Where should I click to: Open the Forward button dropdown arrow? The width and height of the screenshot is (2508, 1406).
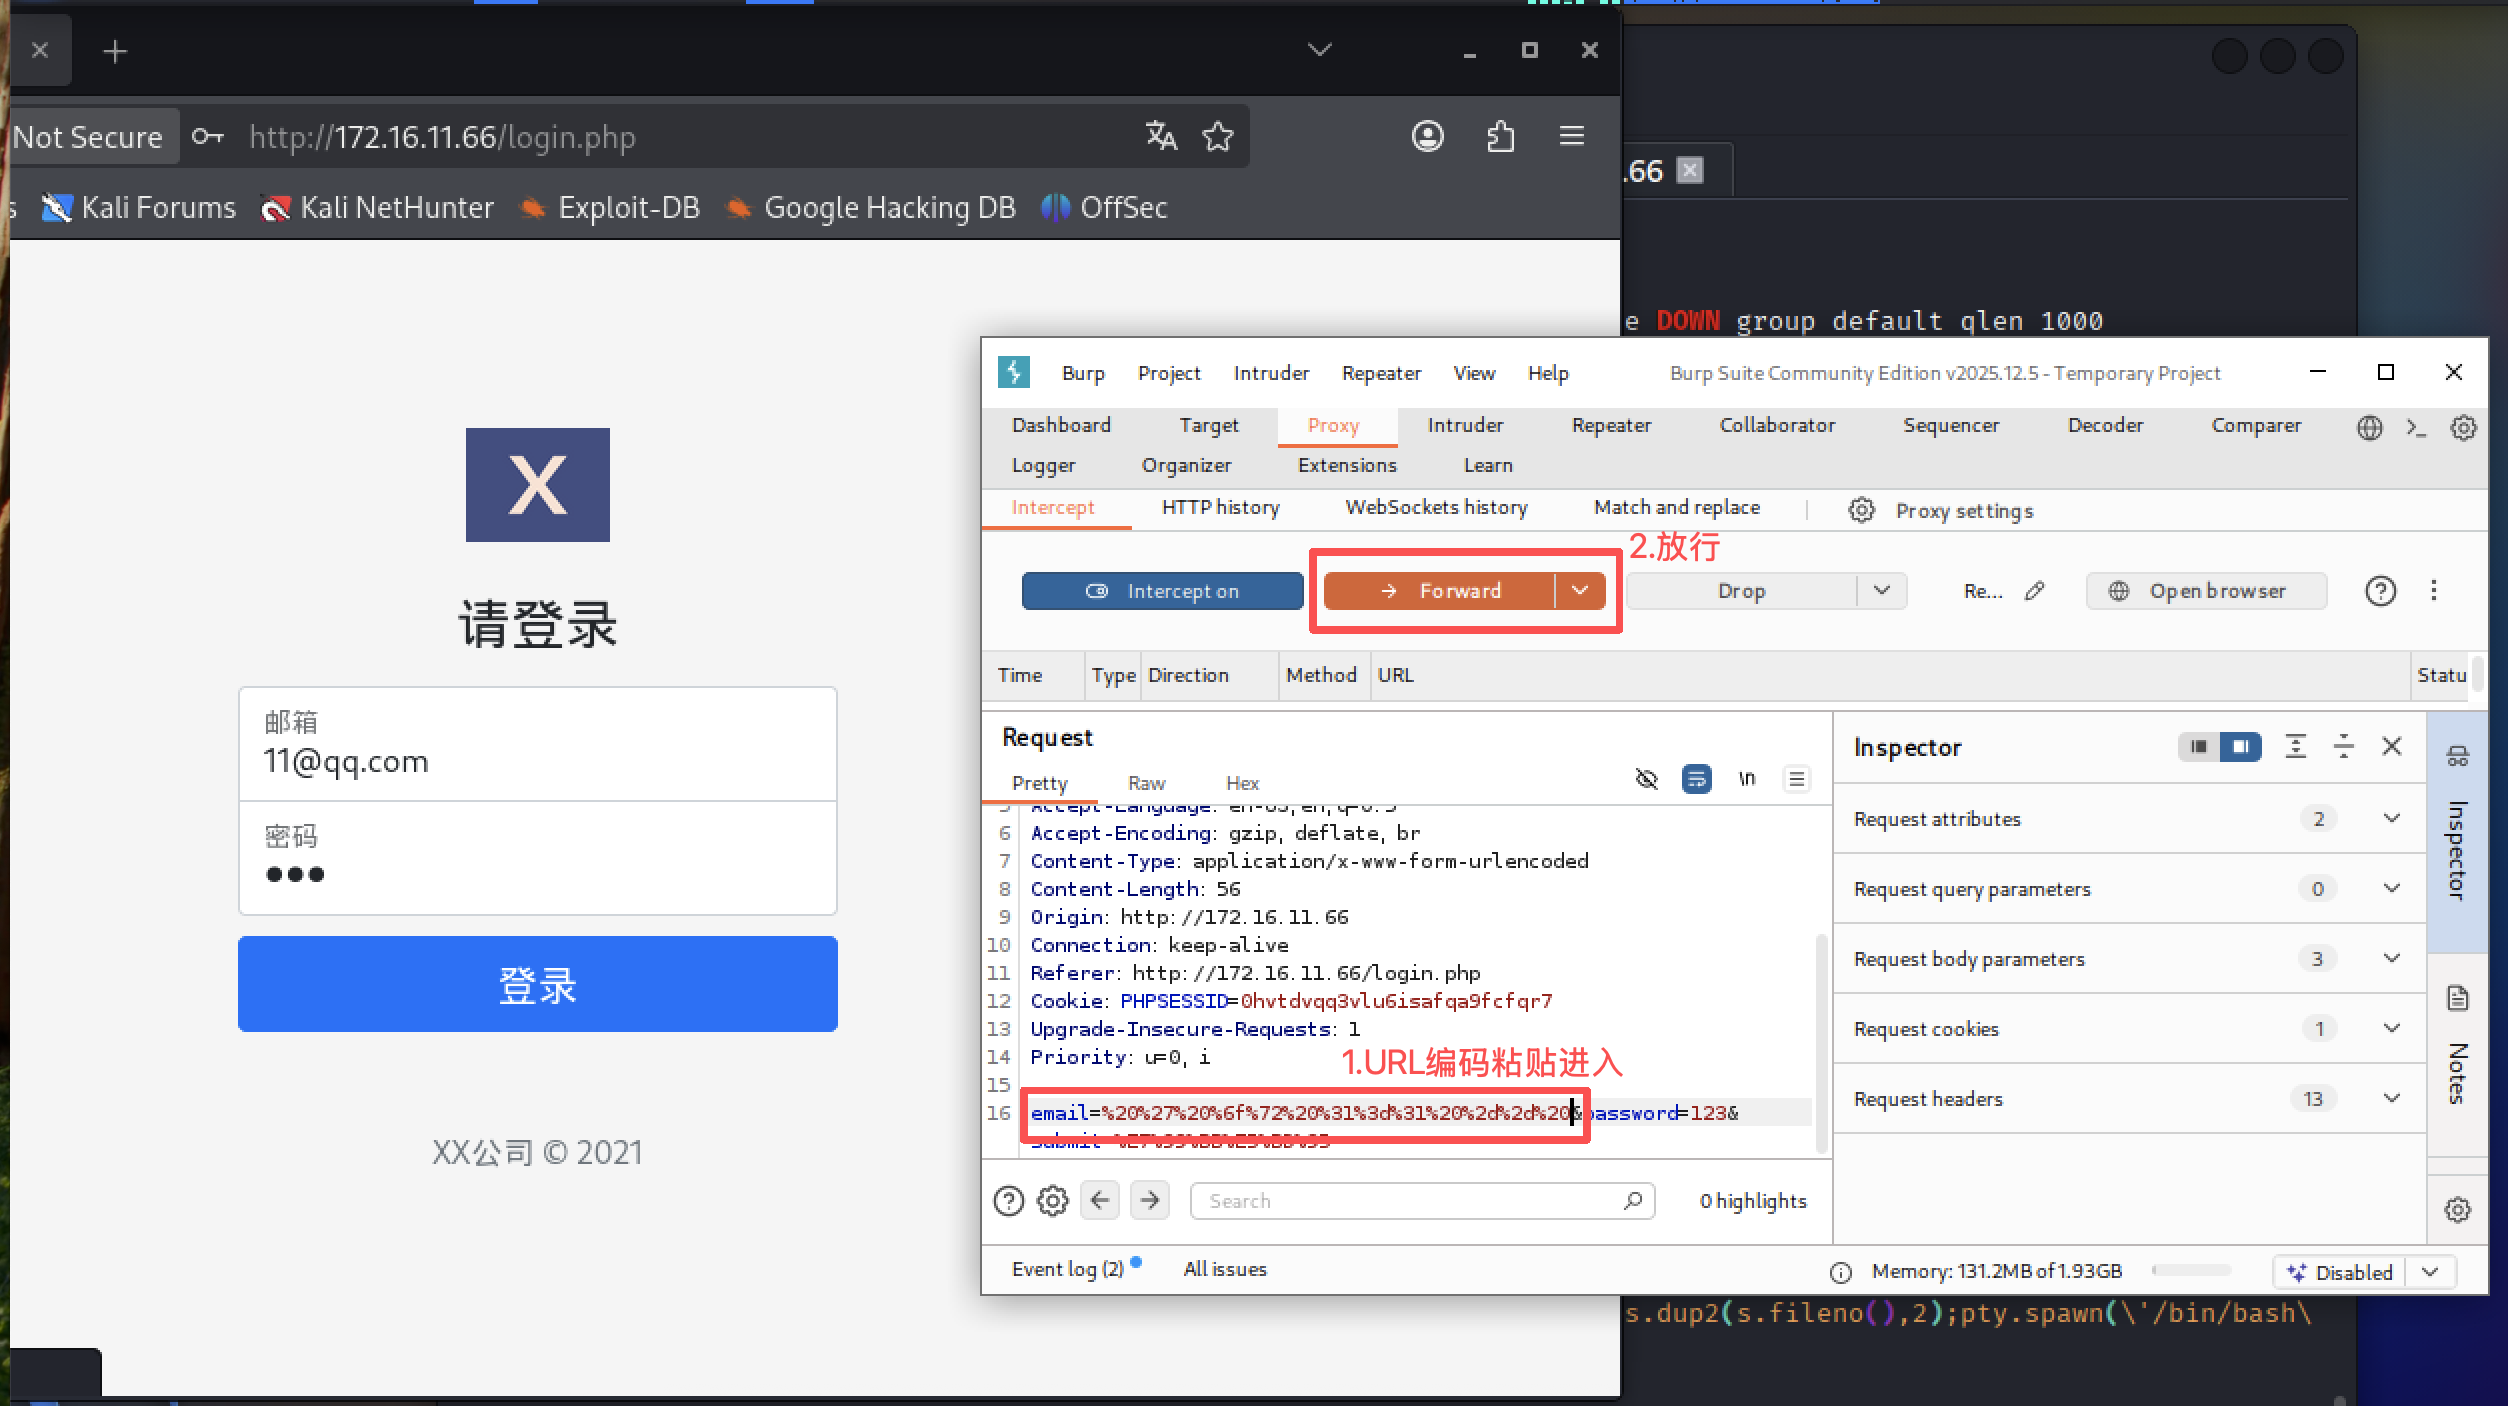point(1580,591)
